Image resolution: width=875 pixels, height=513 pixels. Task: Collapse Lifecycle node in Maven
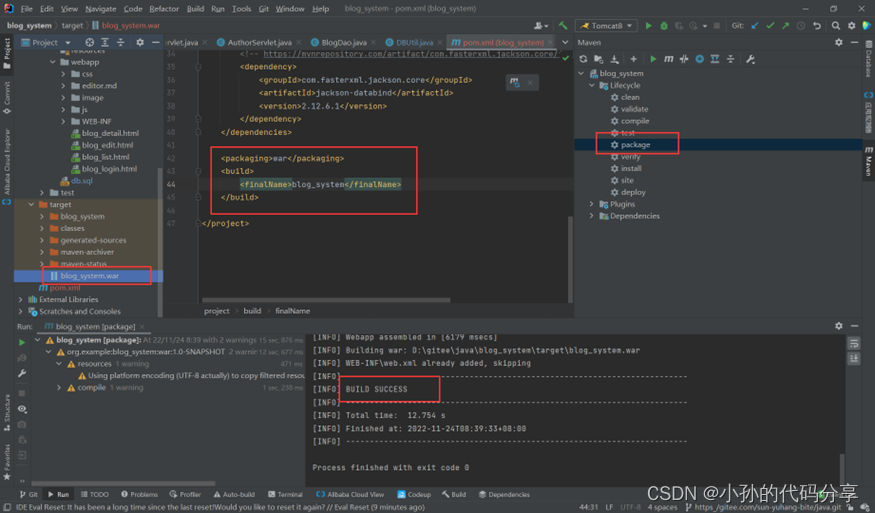(x=592, y=85)
